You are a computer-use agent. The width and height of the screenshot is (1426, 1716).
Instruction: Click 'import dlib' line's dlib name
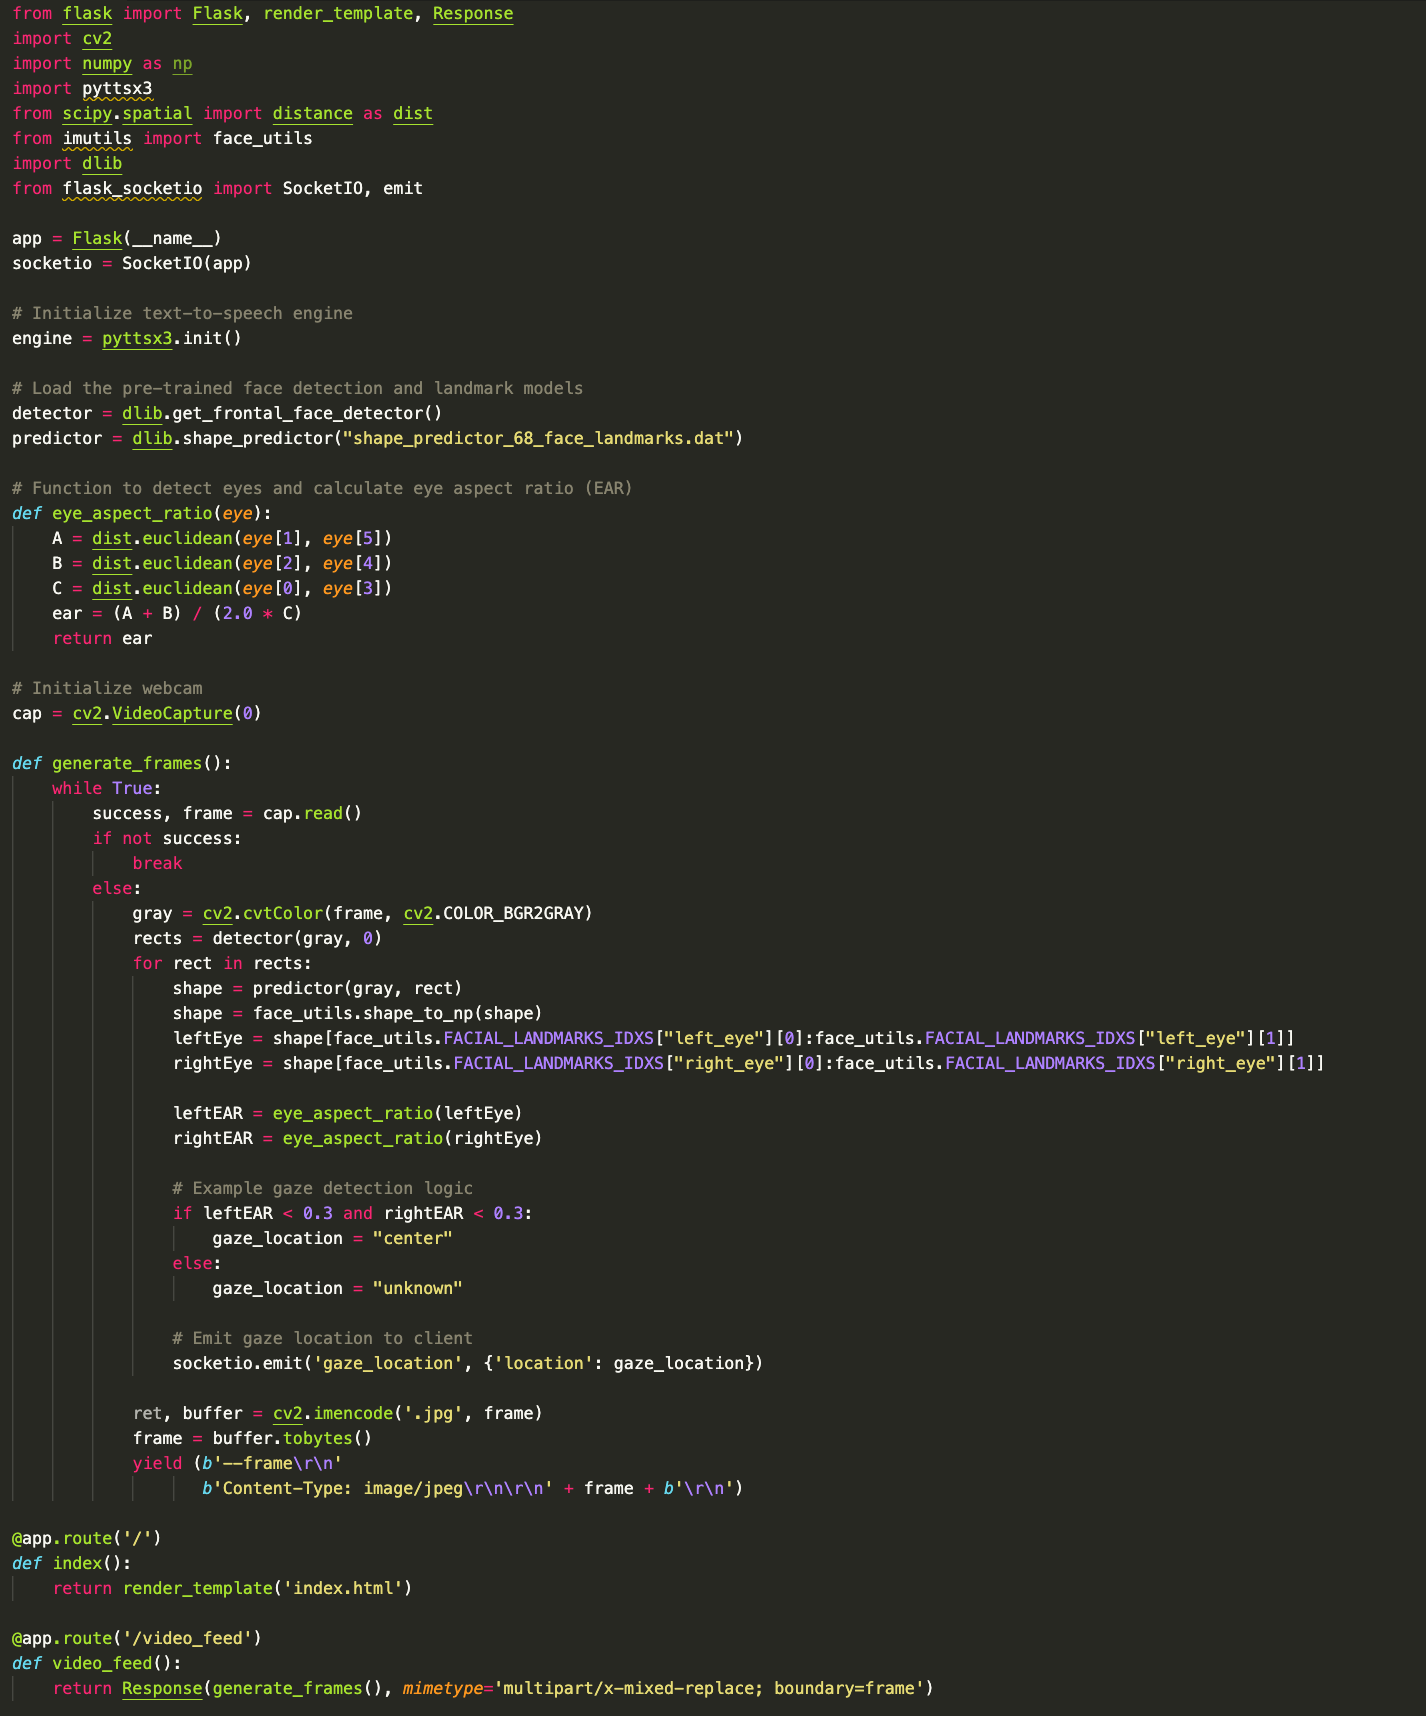point(102,164)
